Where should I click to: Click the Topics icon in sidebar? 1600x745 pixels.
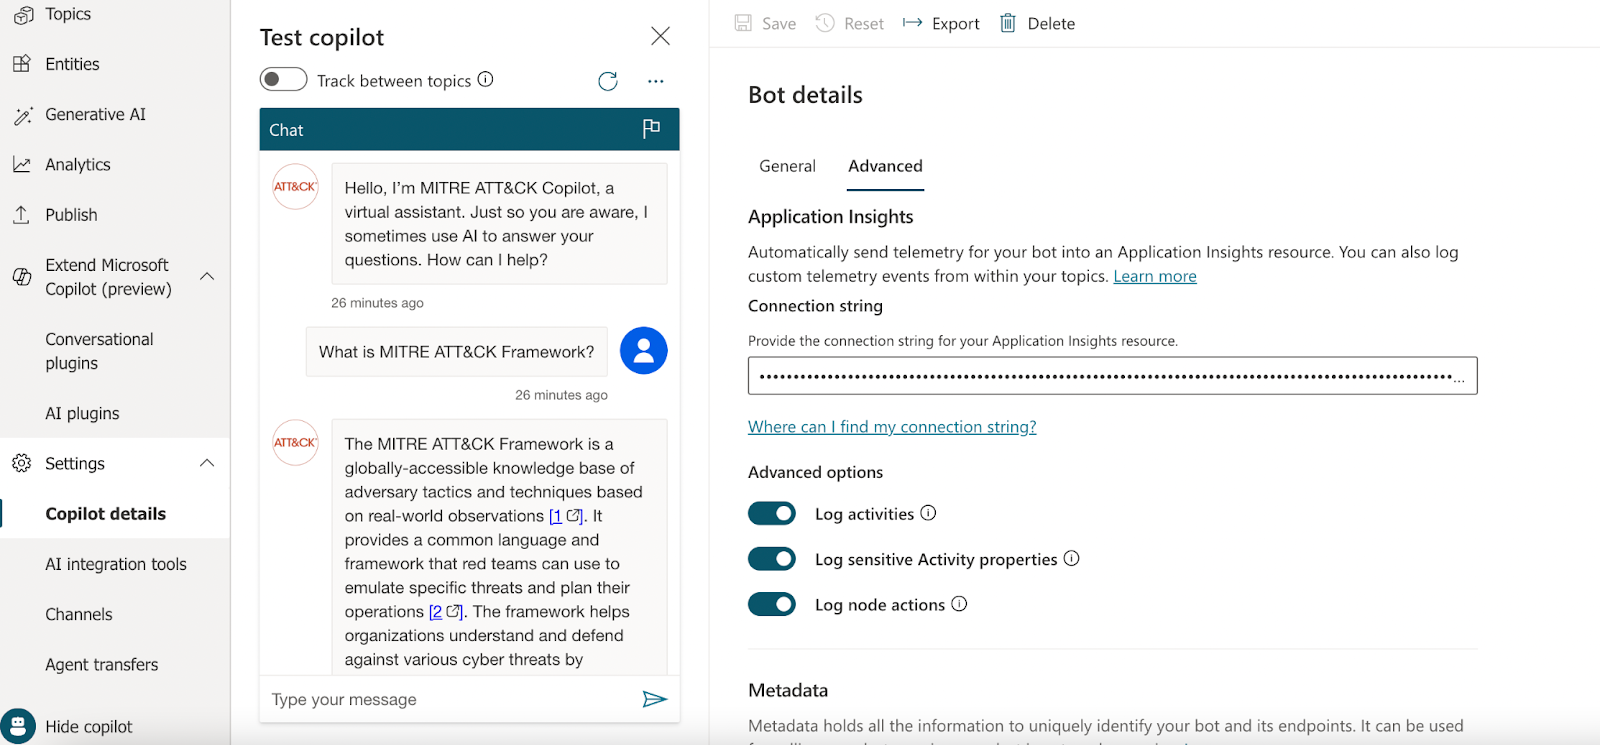pyautogui.click(x=22, y=14)
